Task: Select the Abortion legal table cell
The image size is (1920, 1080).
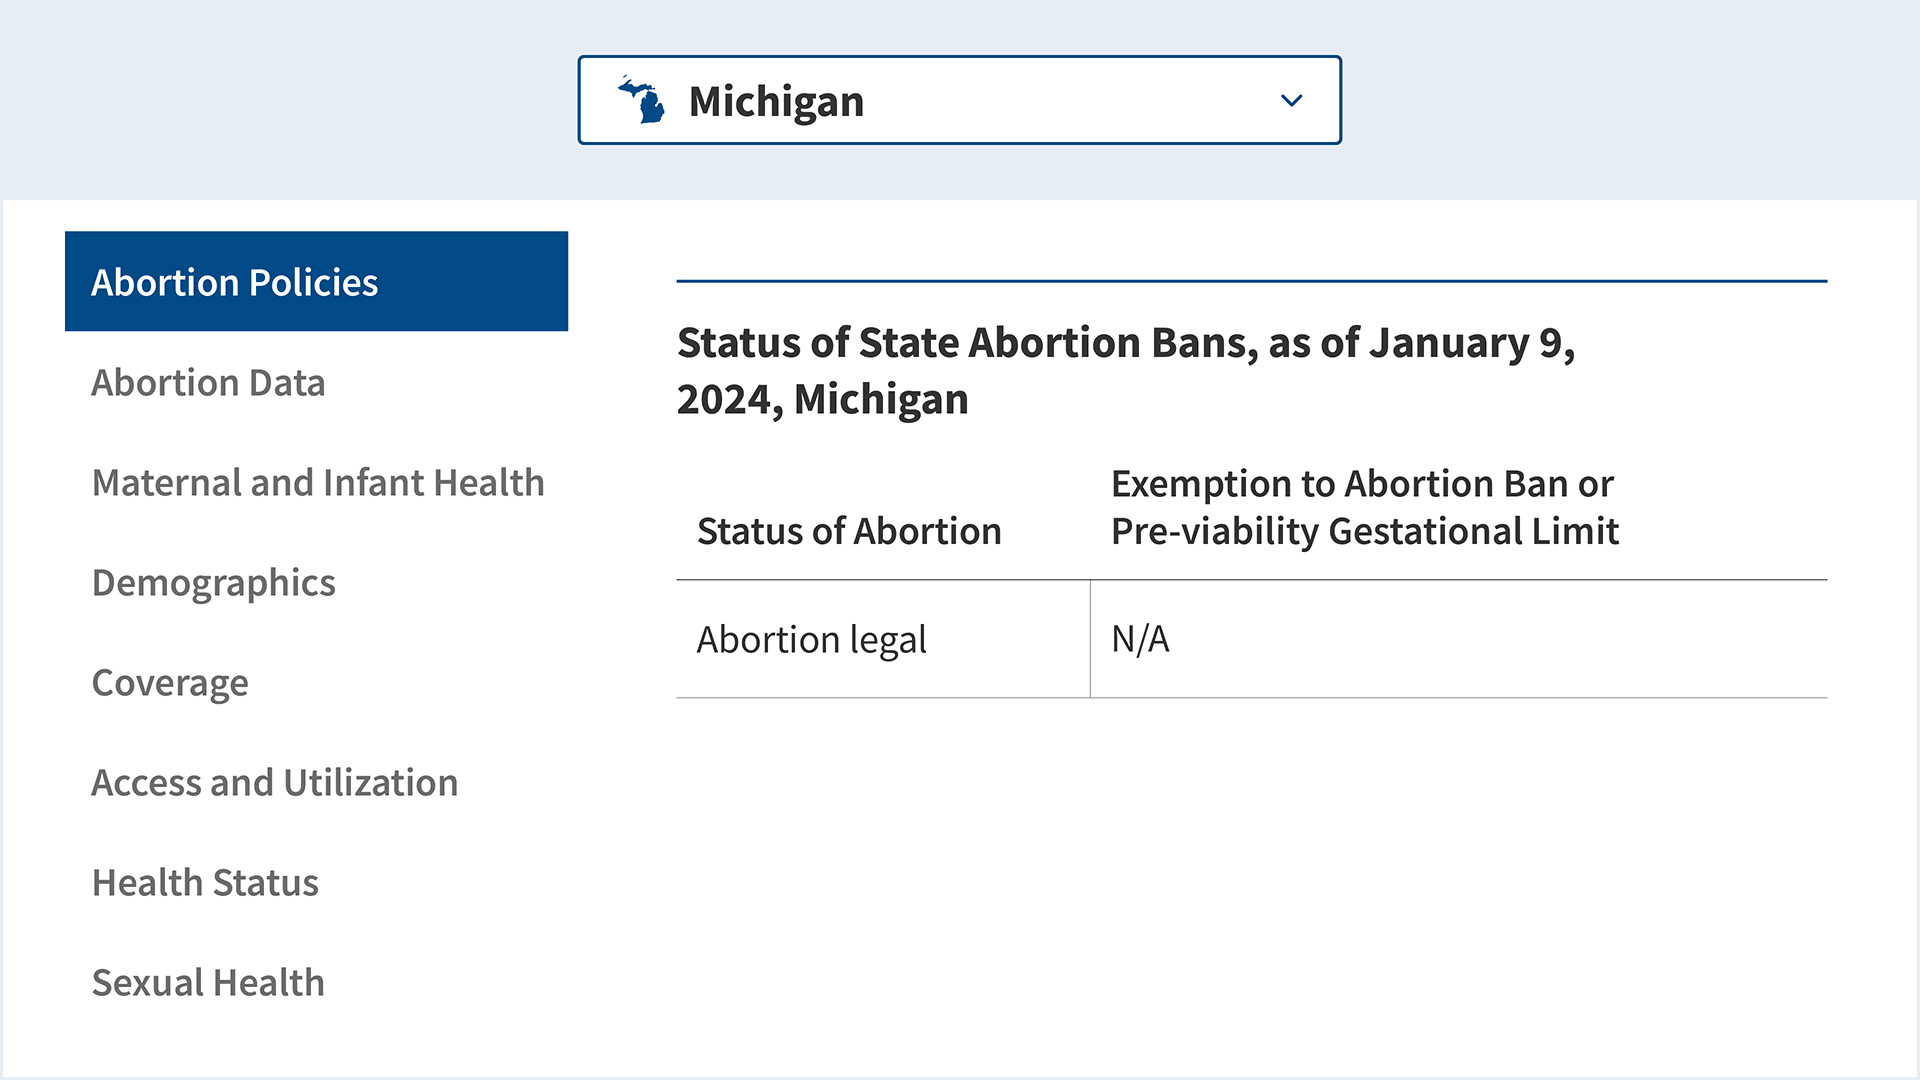Action: (x=811, y=640)
